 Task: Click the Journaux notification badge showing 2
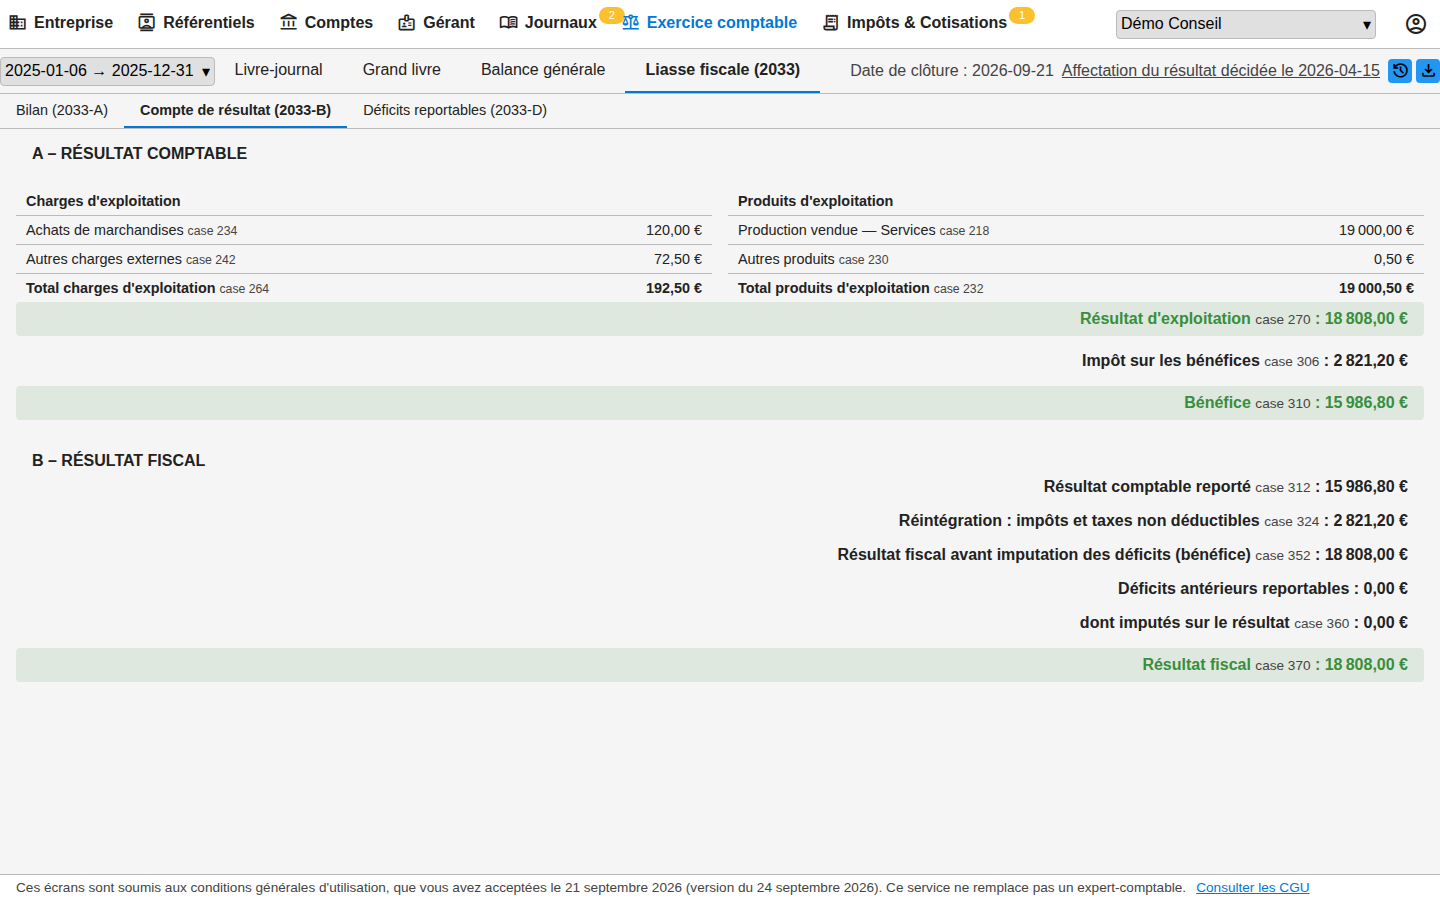pyautogui.click(x=611, y=15)
